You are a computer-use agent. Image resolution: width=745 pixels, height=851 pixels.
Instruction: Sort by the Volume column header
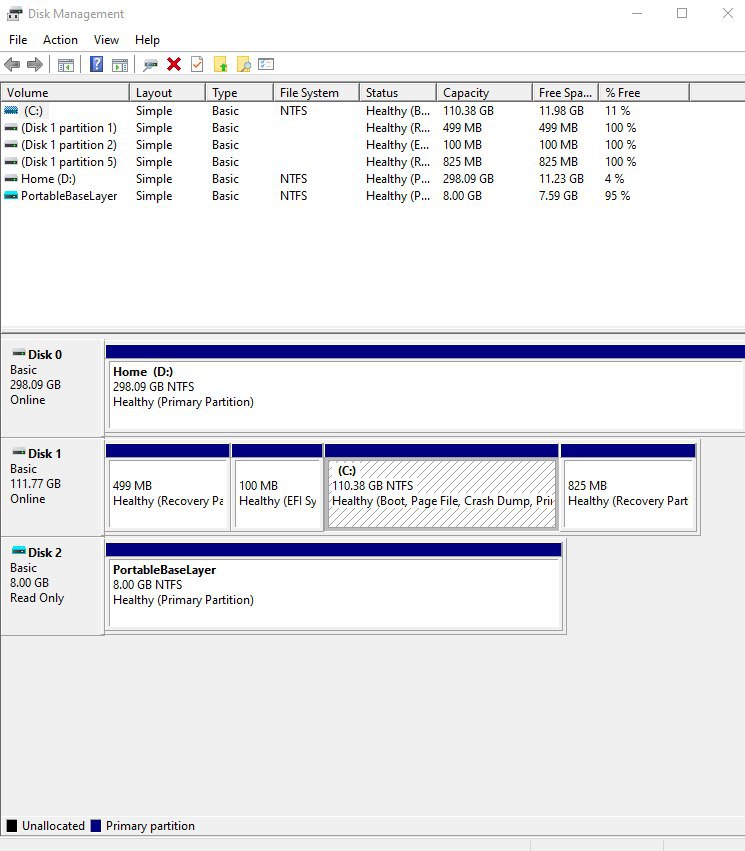(x=65, y=93)
